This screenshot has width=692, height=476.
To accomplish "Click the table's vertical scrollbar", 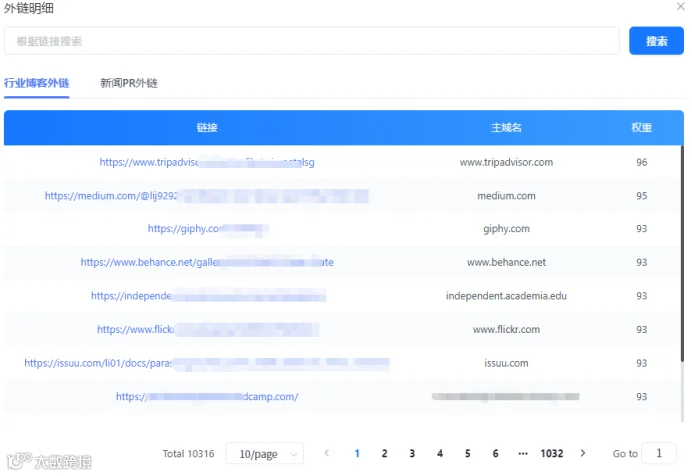I will point(682,254).
